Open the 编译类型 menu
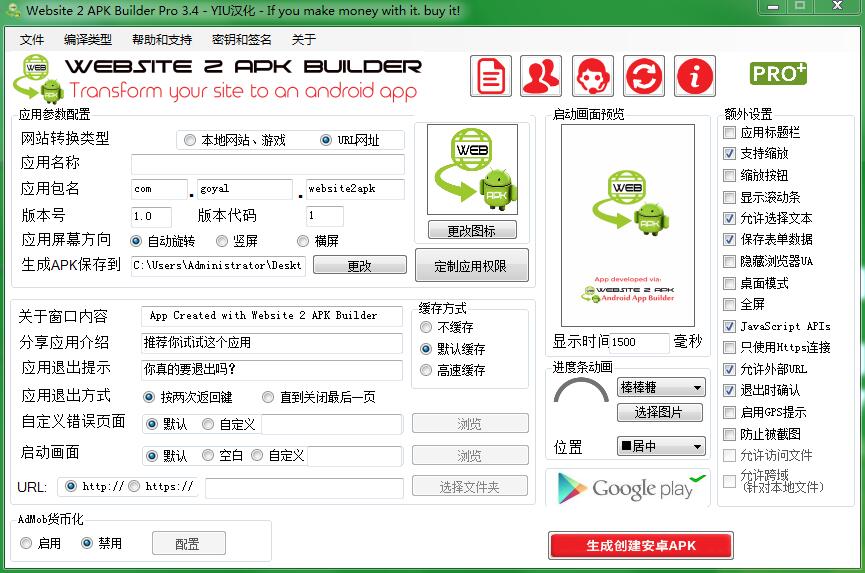This screenshot has height=573, width=865. point(88,40)
